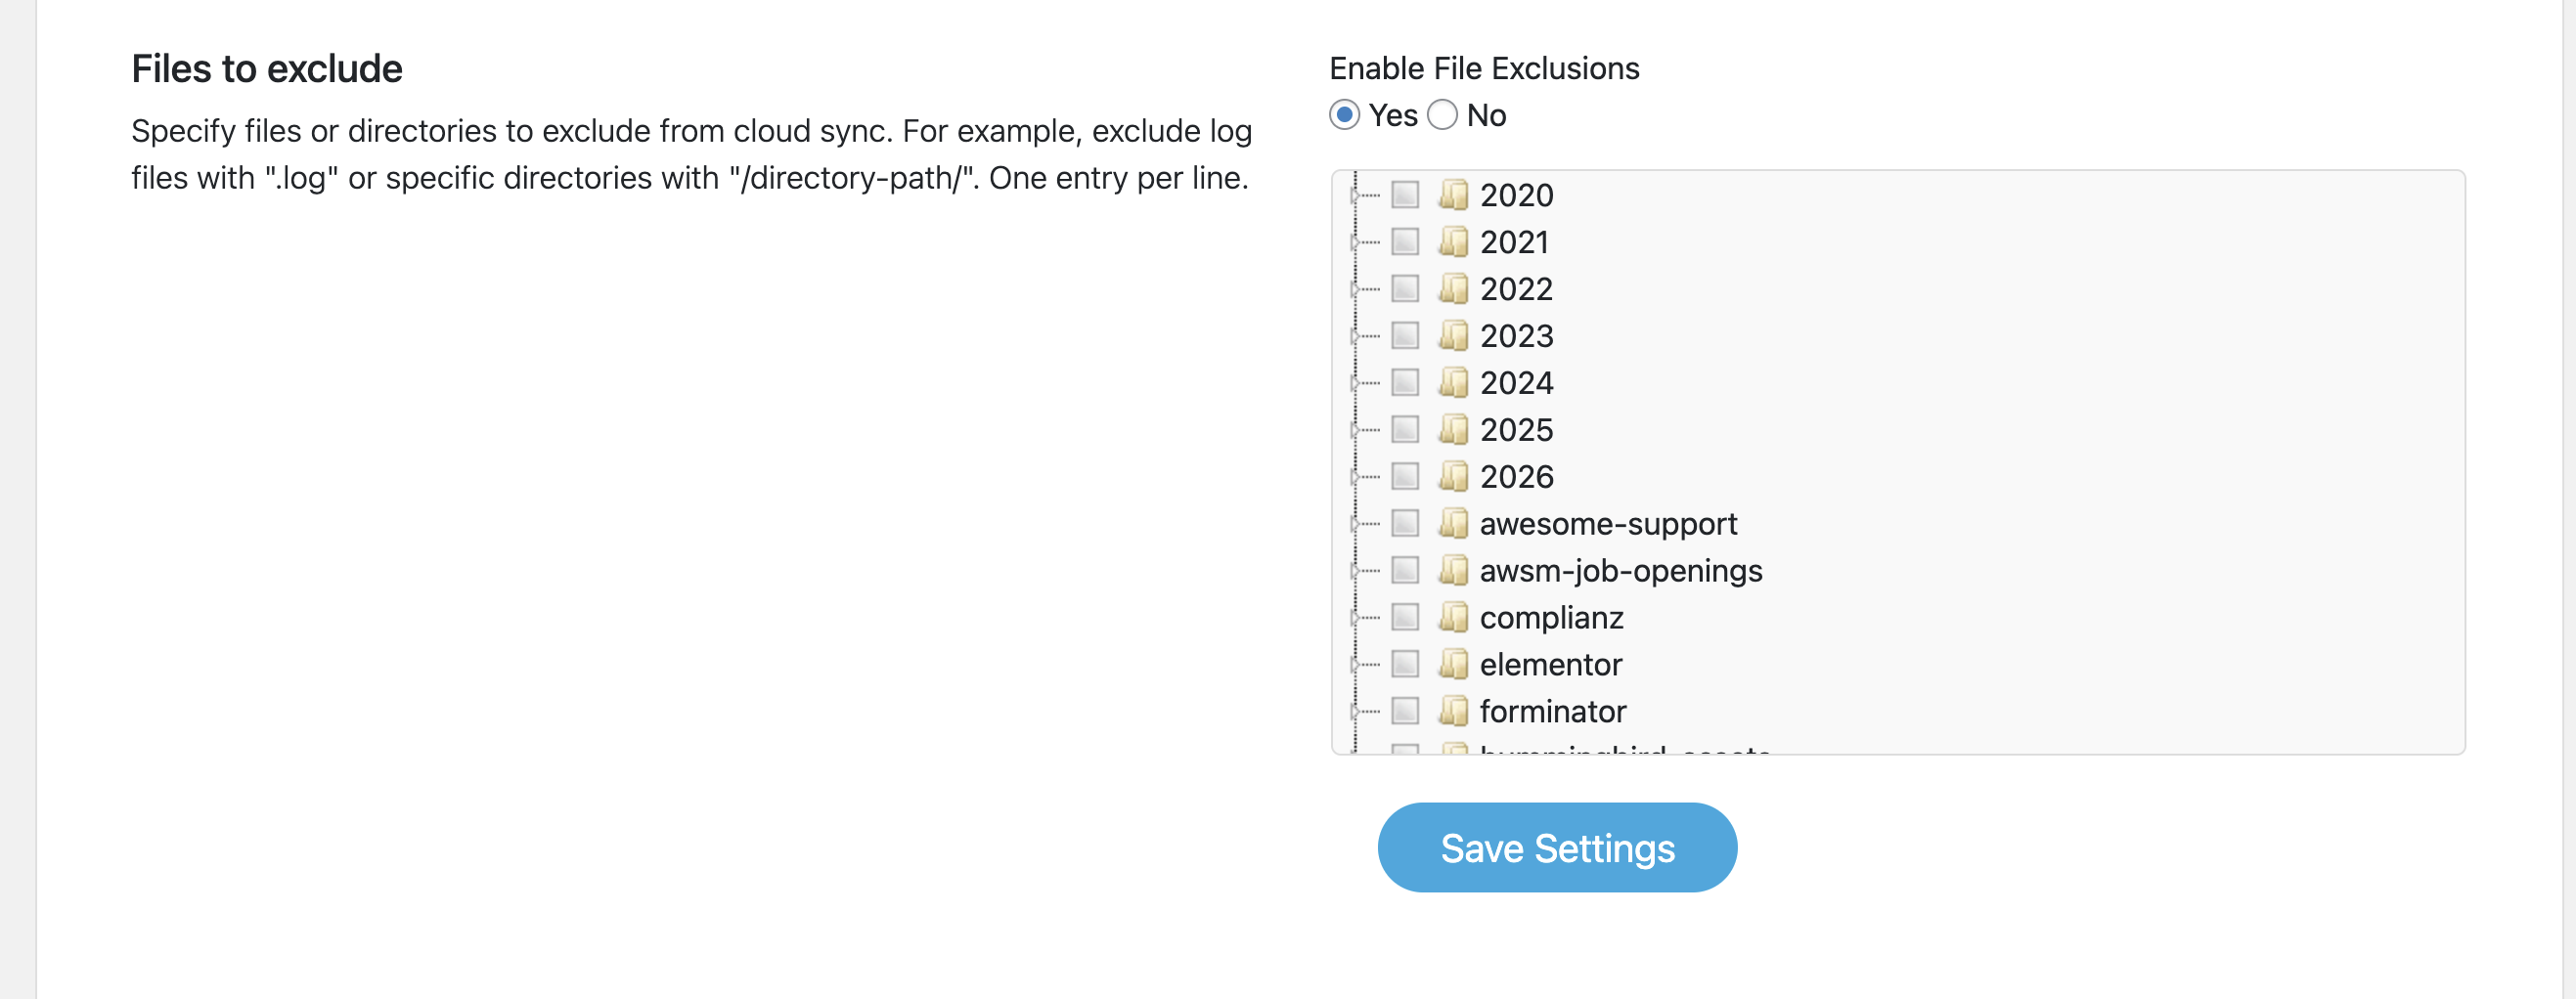
Task: Click the Save Settings button
Action: pyautogui.click(x=1556, y=847)
